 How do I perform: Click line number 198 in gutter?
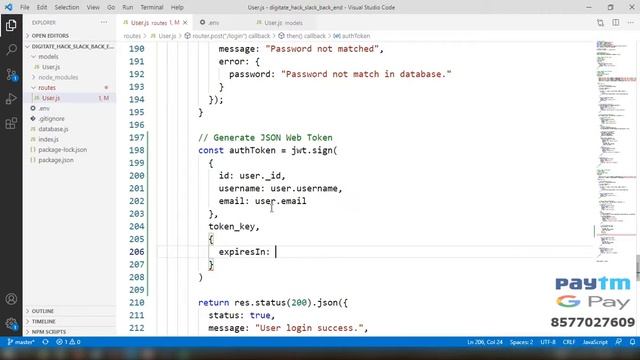pyautogui.click(x=136, y=150)
